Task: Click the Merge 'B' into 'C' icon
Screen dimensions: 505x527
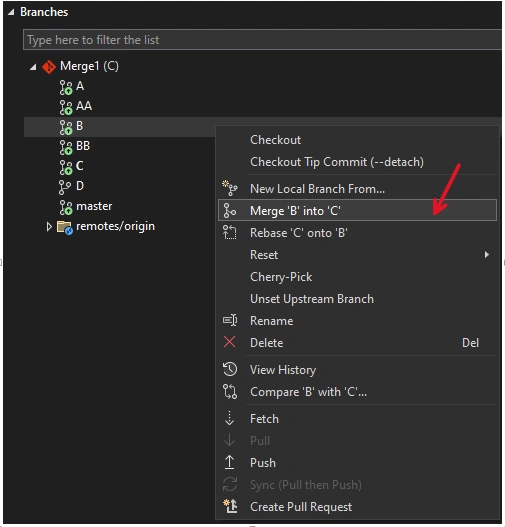Action: [230, 211]
